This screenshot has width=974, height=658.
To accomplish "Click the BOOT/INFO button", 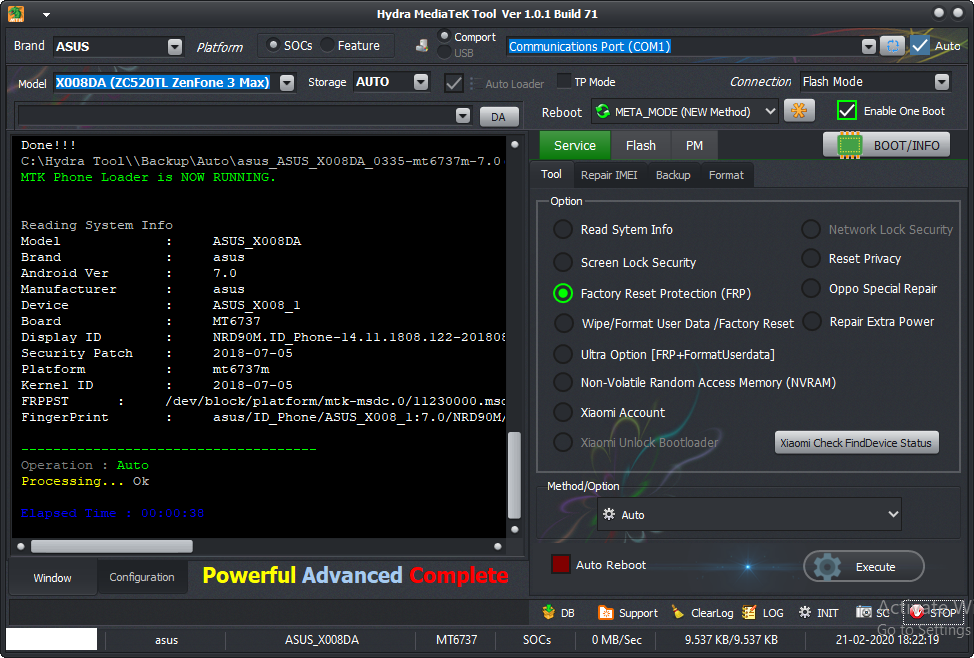I will (886, 145).
